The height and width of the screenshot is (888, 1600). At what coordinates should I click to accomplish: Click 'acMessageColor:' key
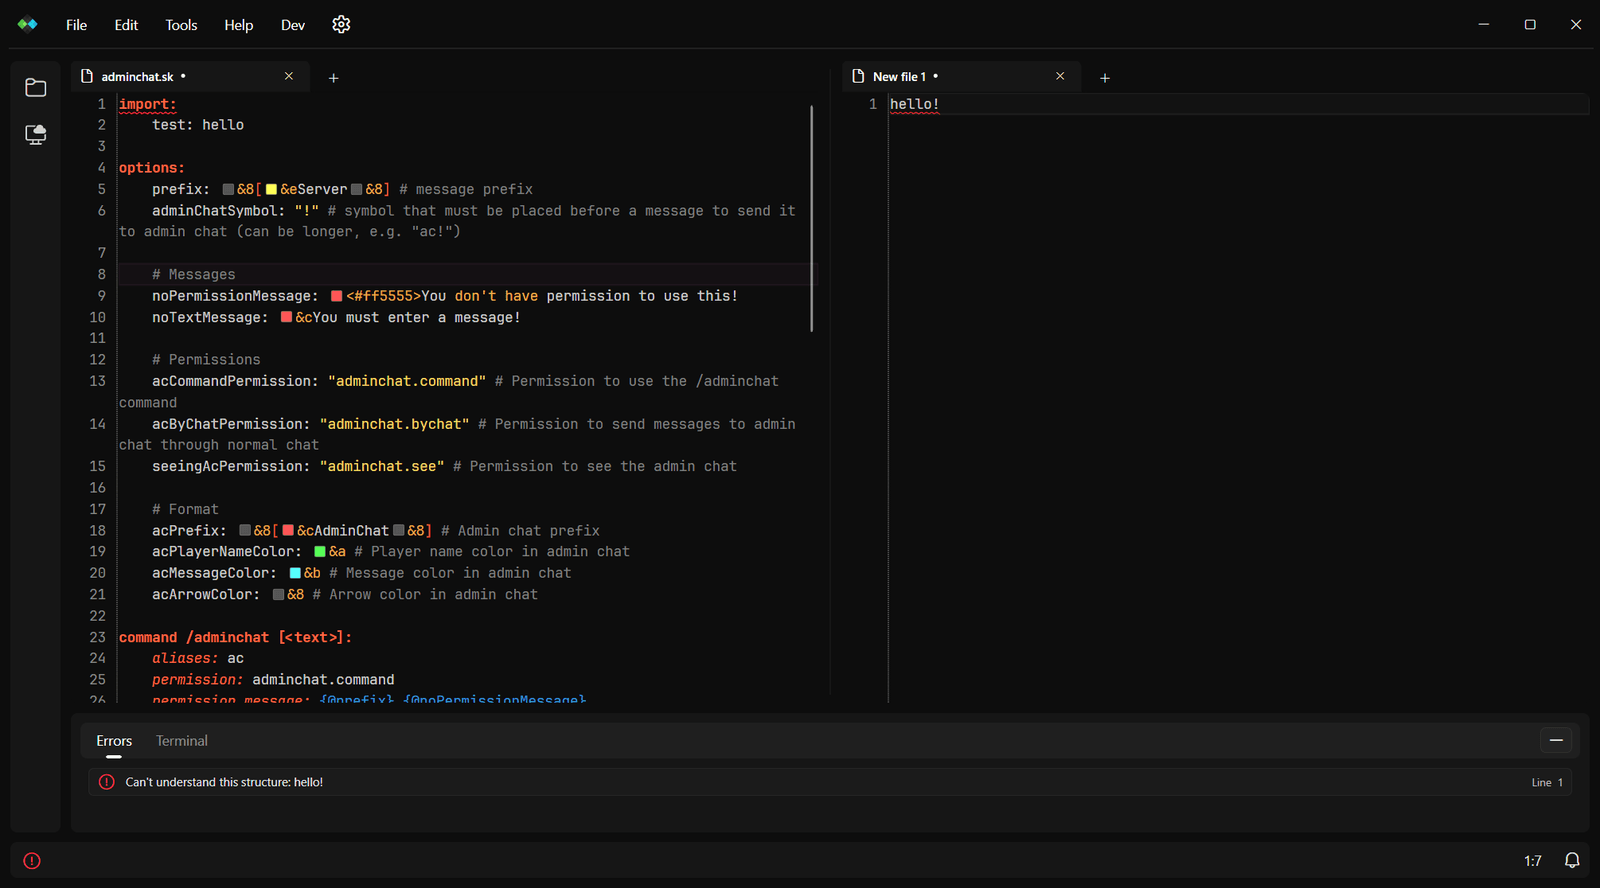pos(214,573)
